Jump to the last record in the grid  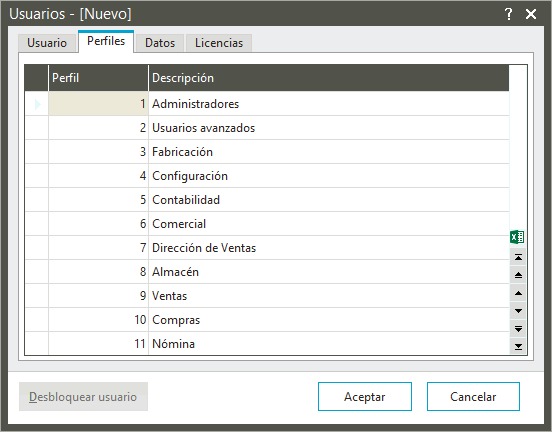(518, 346)
